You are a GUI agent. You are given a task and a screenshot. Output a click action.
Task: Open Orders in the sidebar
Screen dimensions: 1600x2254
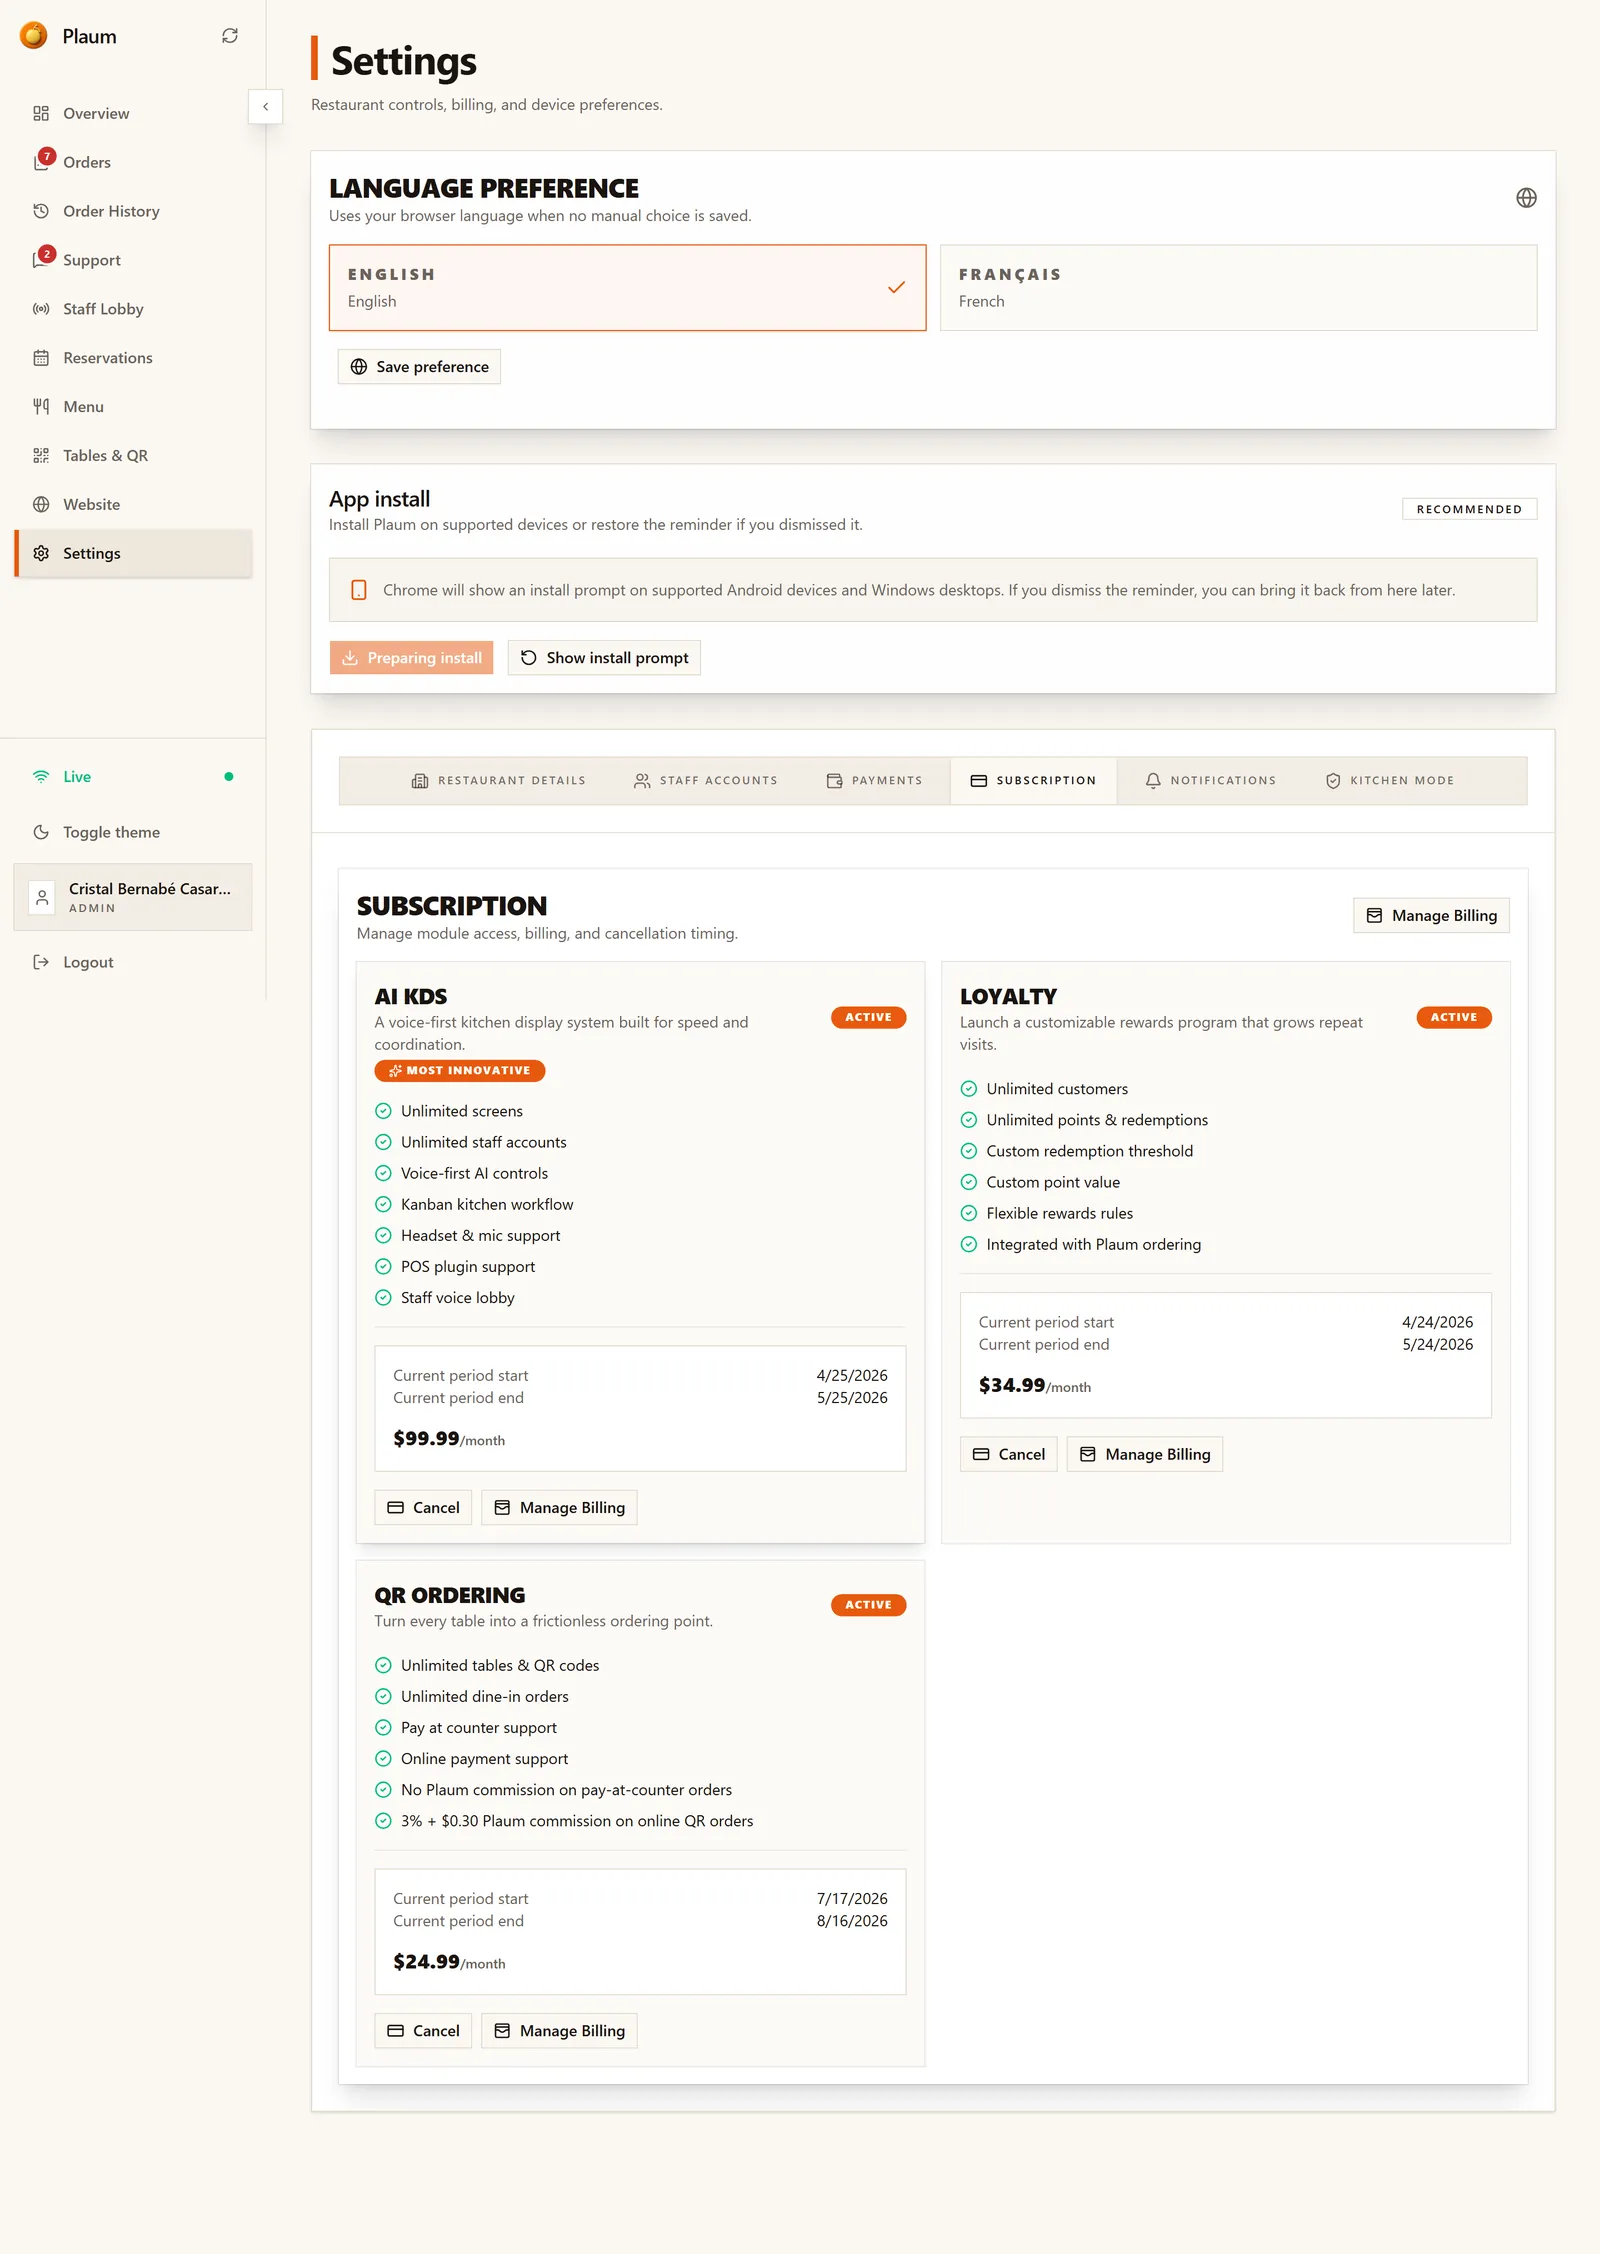tap(133, 162)
